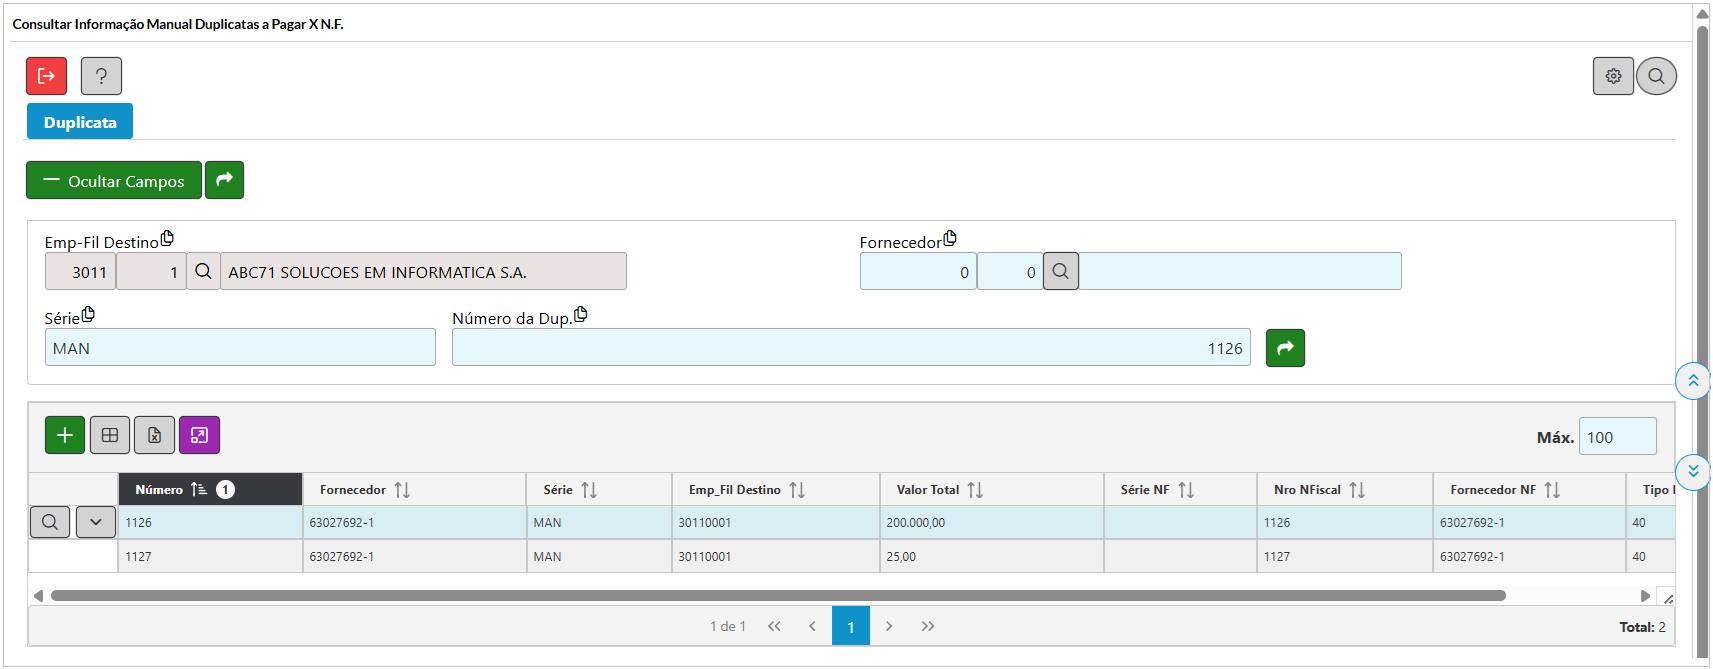Viewport: 1713px width, 669px height.
Task: Select the Duplicata tab
Action: [x=80, y=122]
